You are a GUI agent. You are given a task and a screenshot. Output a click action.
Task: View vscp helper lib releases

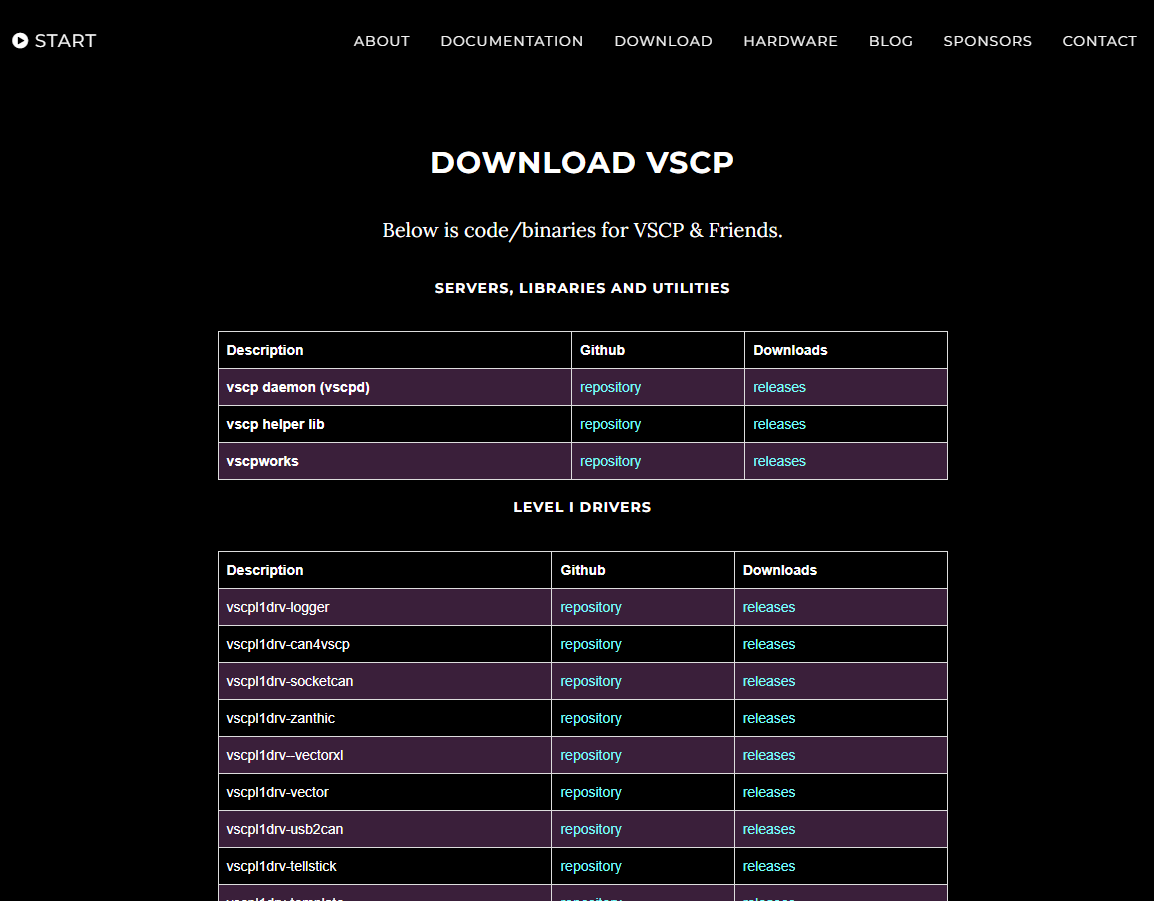(x=779, y=424)
